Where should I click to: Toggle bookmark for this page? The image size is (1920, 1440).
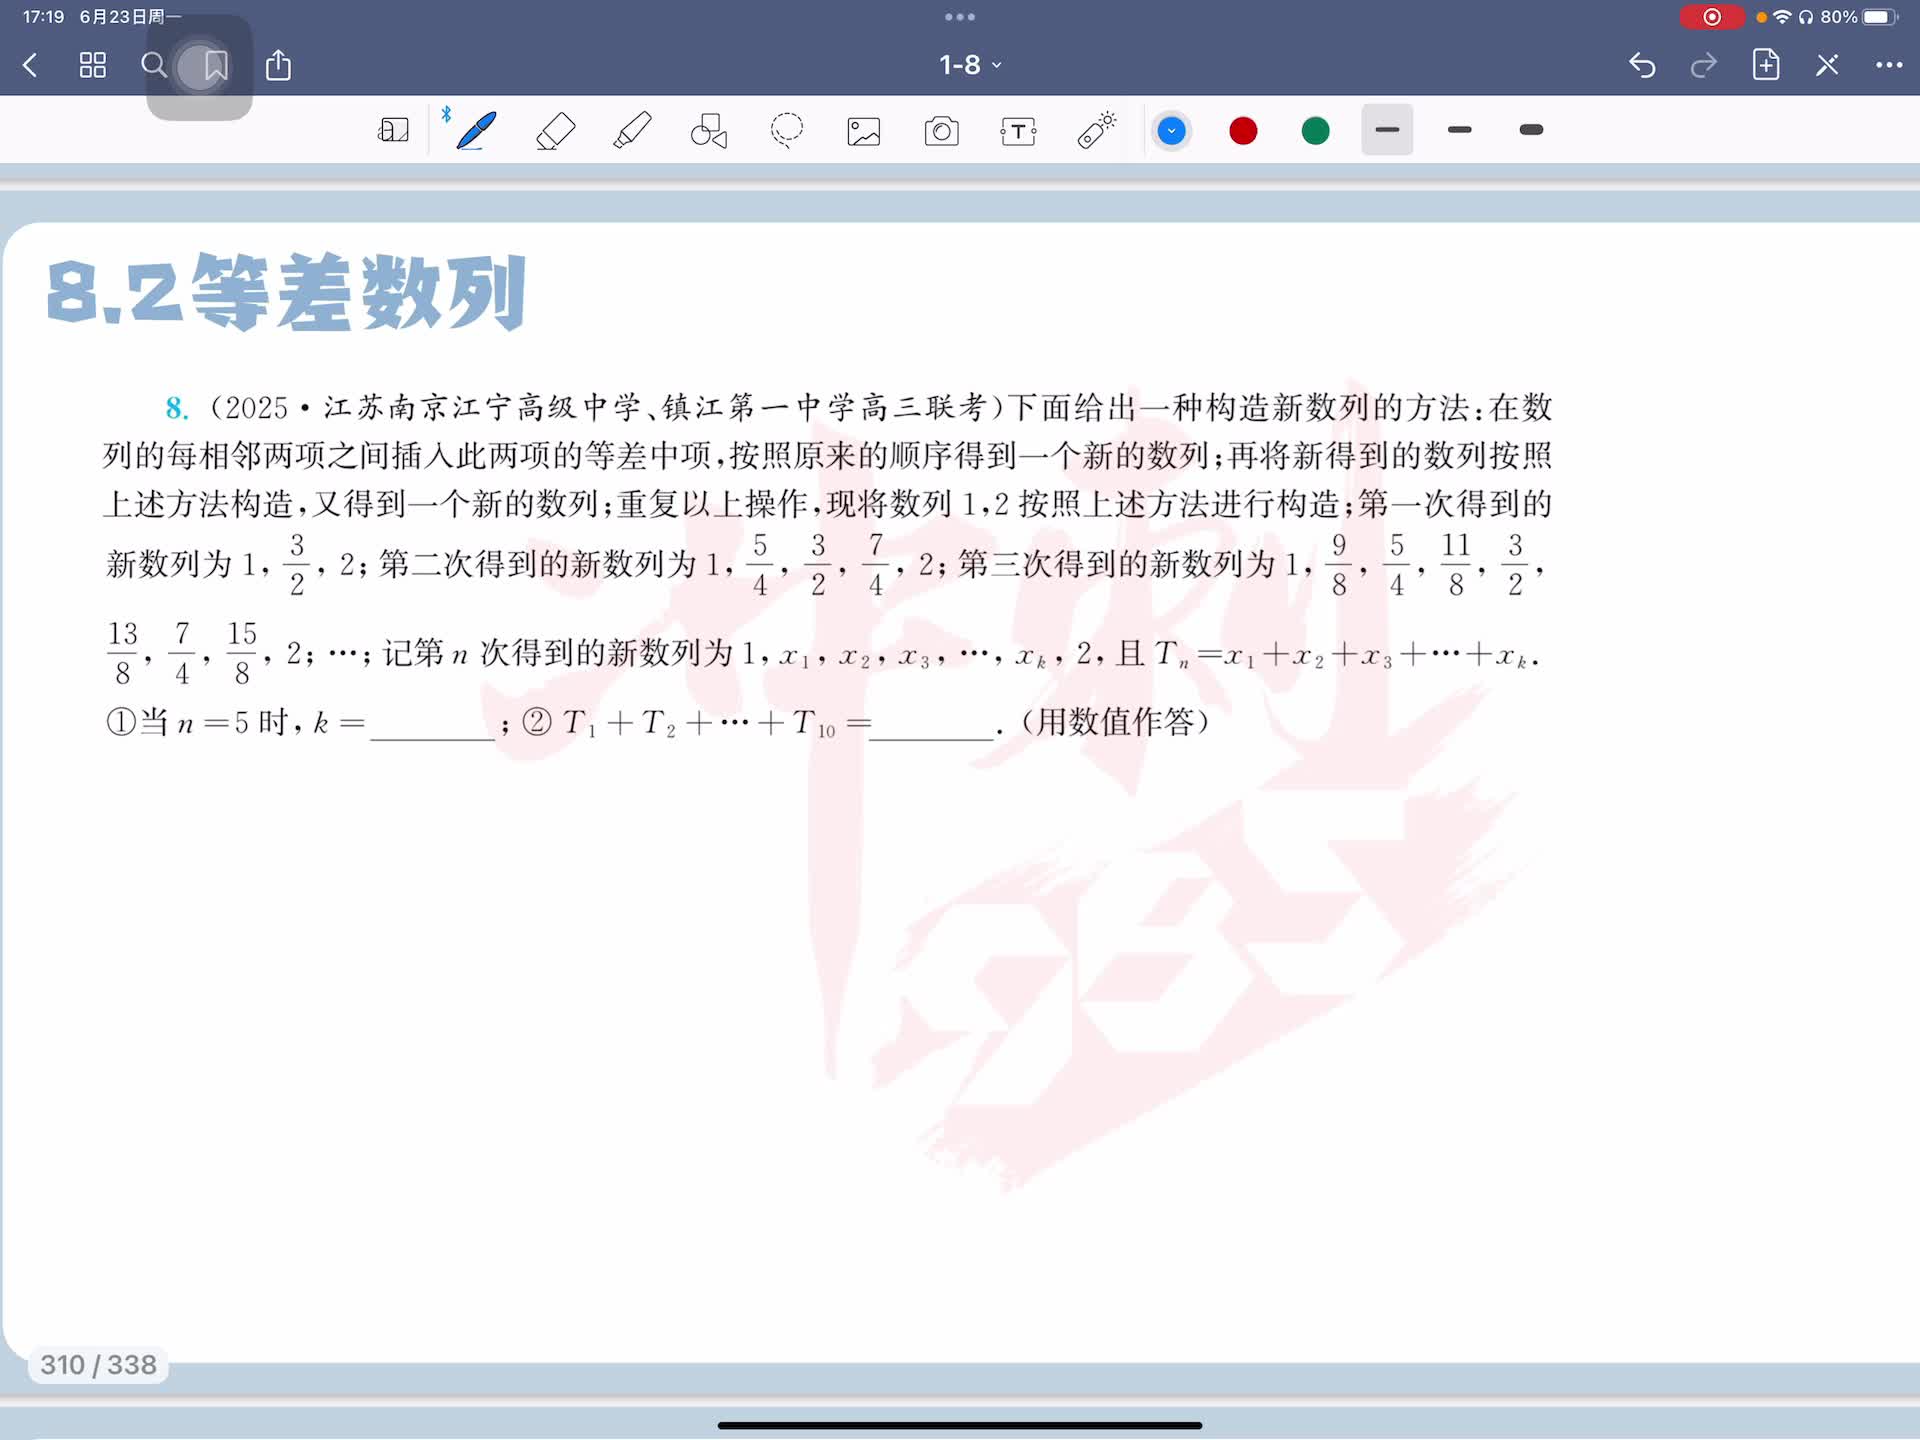point(215,66)
